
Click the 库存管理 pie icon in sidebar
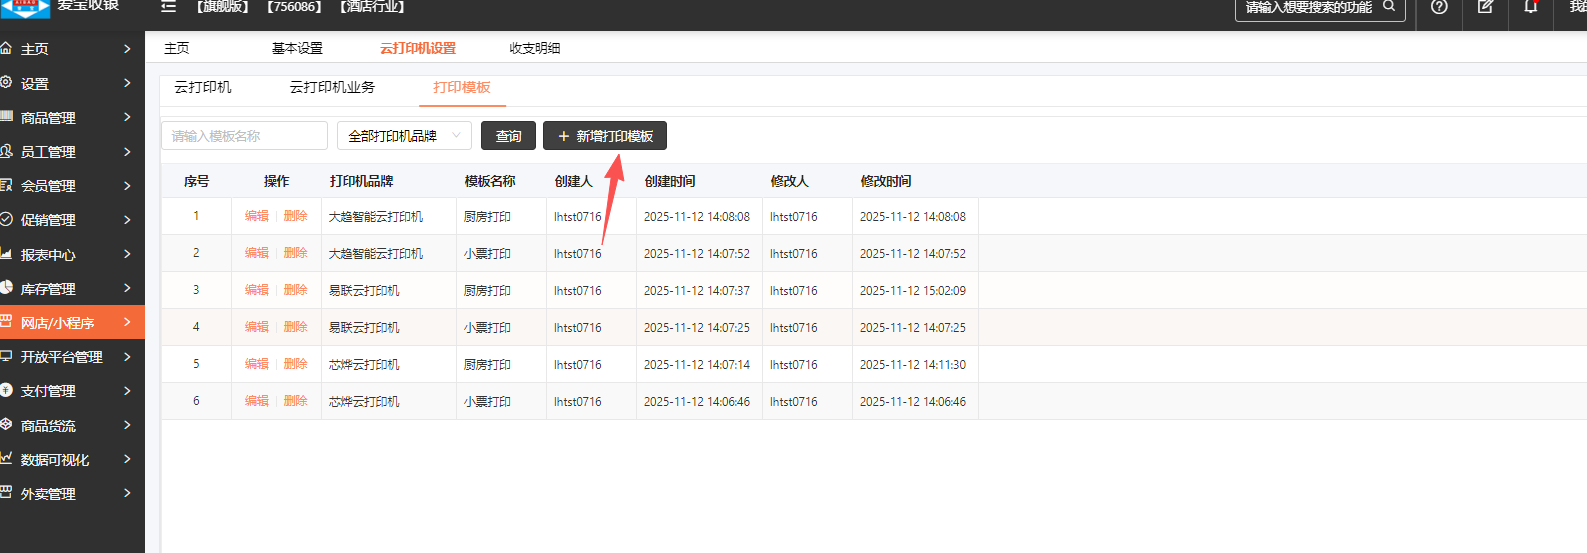coord(6,288)
